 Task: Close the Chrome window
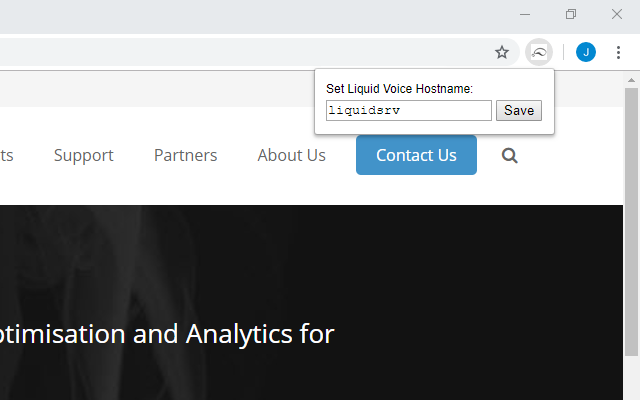click(x=616, y=14)
